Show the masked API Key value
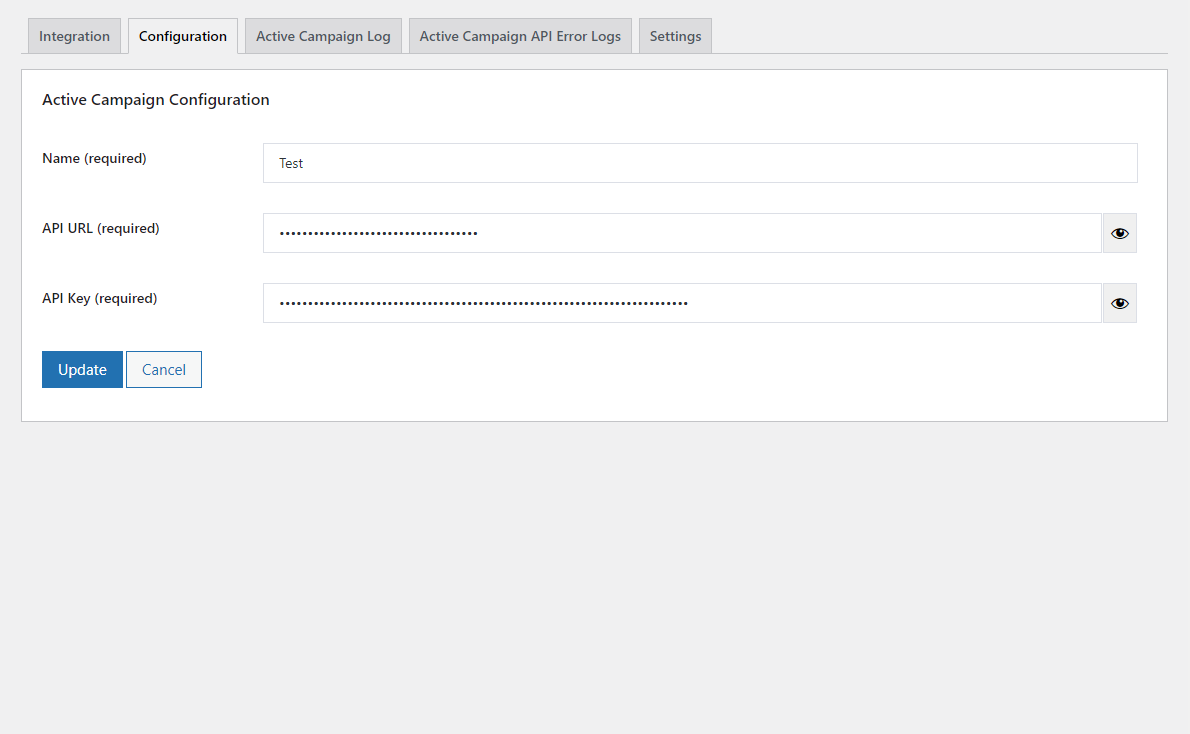Screen dimensions: 1190x734 pos(1119,303)
